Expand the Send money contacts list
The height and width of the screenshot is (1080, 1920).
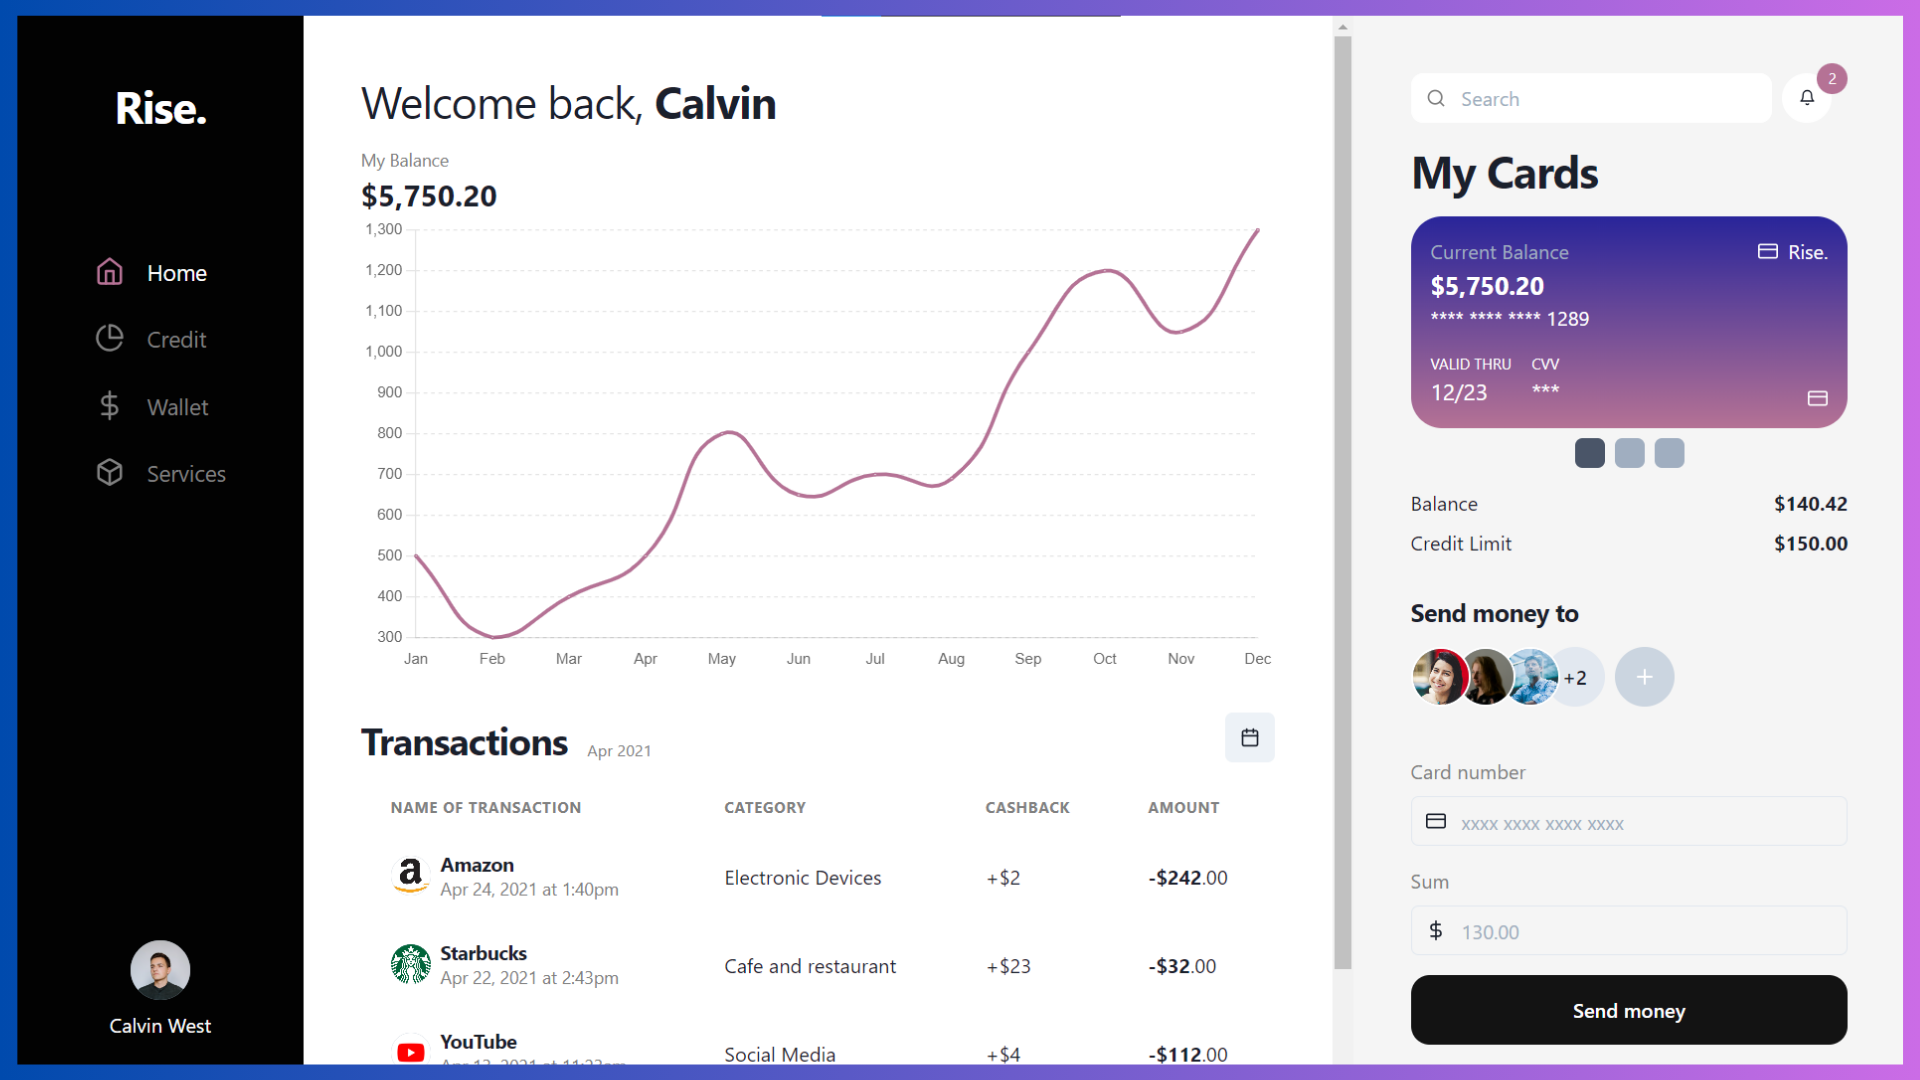click(1576, 676)
